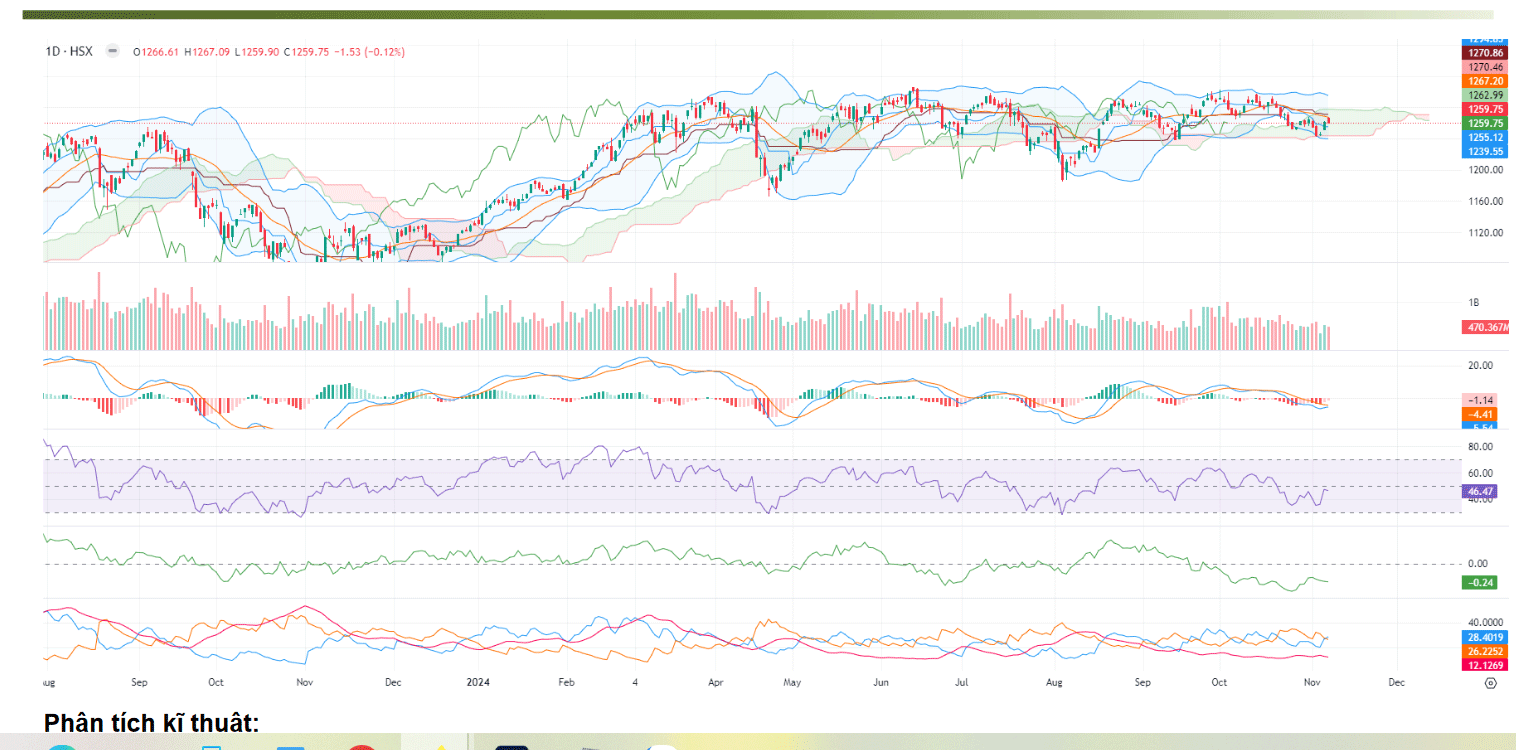Click the pink 12.1269 indicator label

pyautogui.click(x=1484, y=664)
